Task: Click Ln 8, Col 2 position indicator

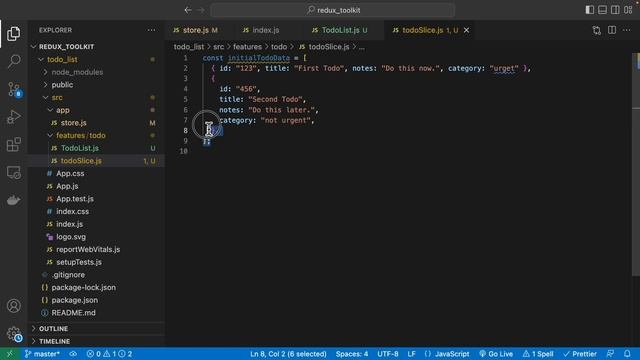Action: pos(288,354)
